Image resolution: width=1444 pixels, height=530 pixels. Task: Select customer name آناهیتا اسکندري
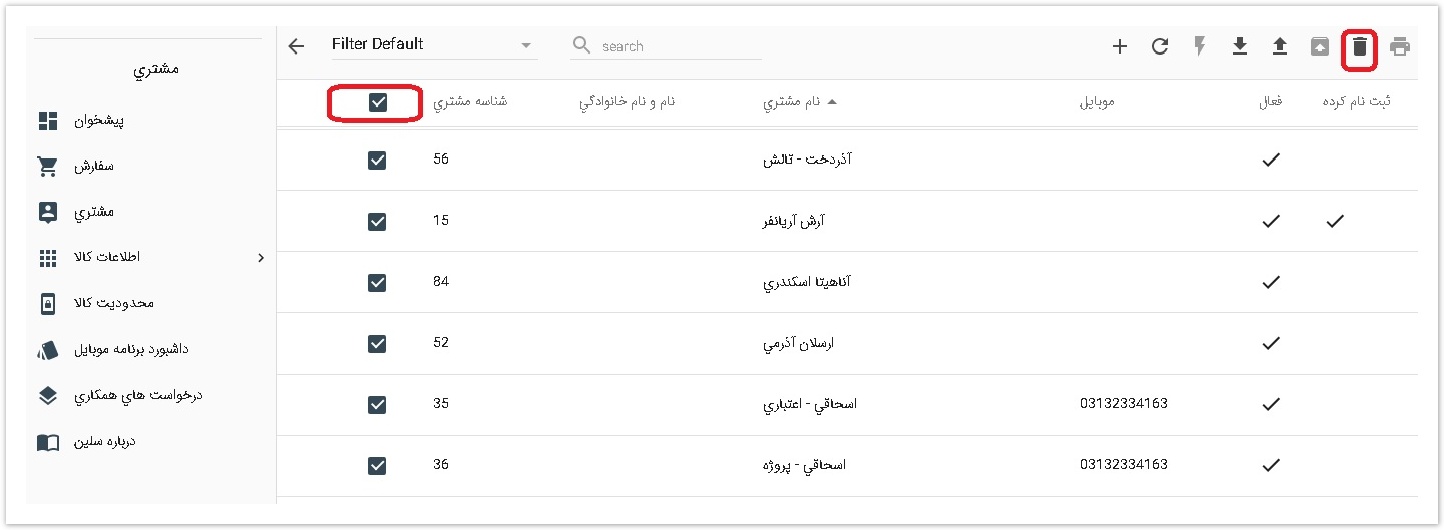pos(807,282)
